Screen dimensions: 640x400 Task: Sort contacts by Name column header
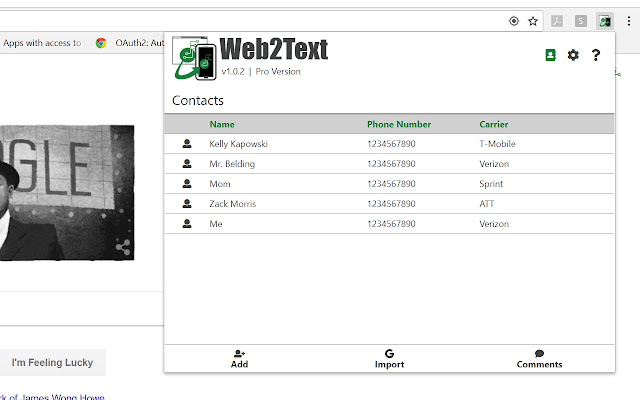tap(222, 124)
